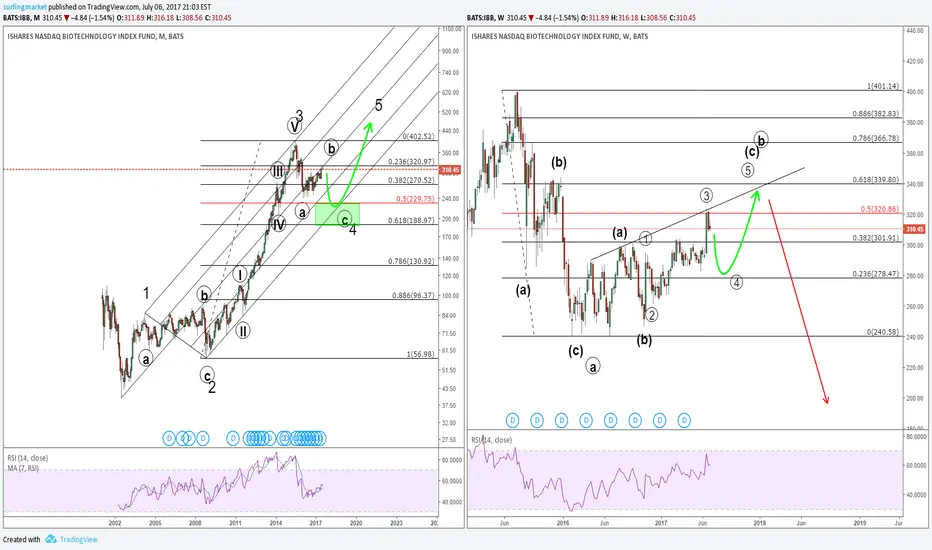Click the first D dividend marker on weekly chart

coord(512,420)
